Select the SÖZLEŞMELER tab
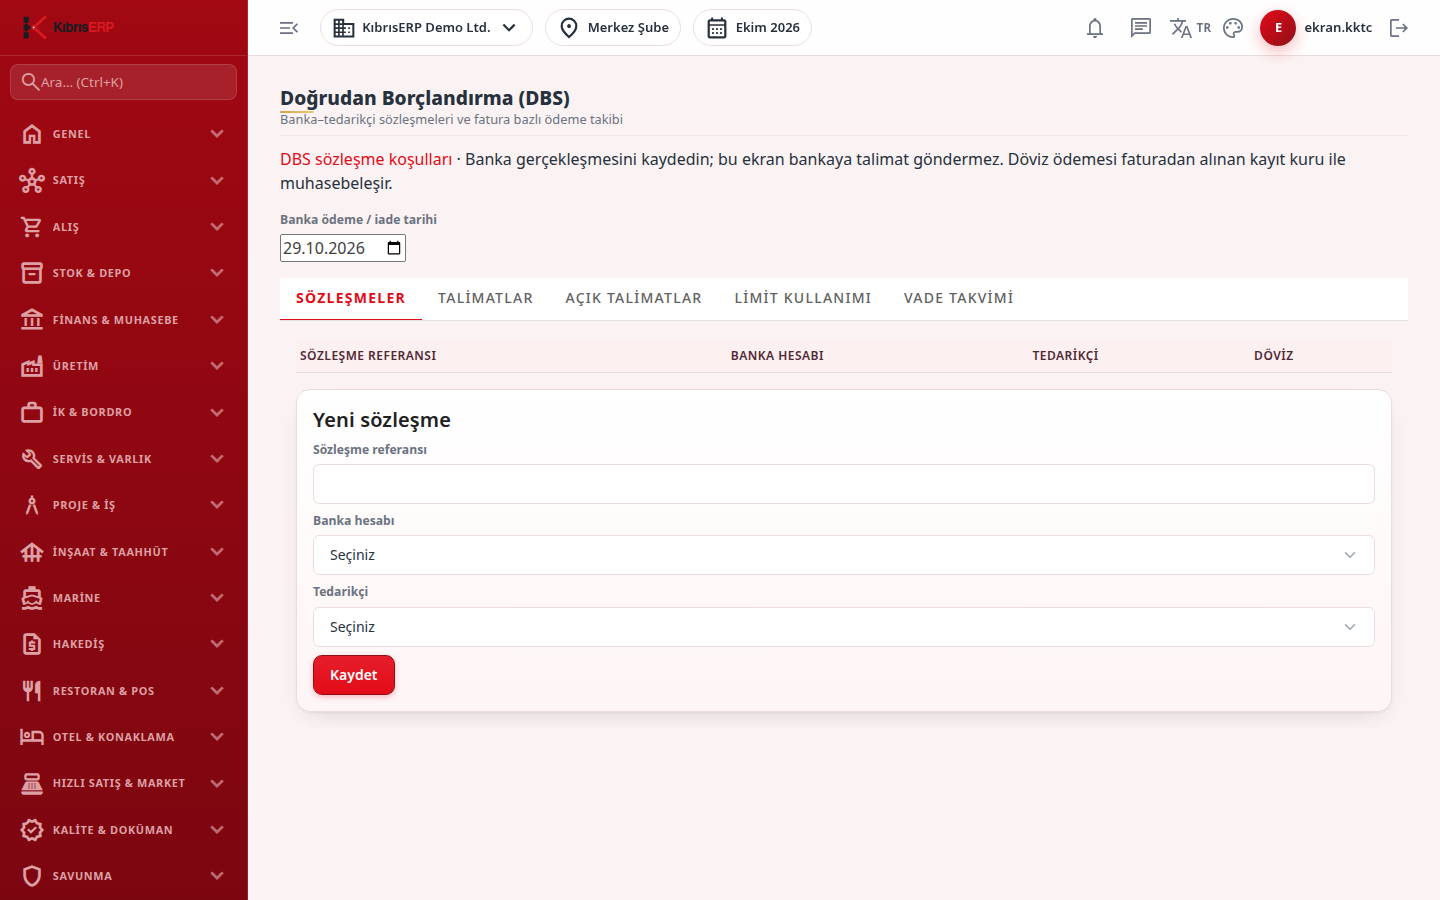 pos(351,298)
